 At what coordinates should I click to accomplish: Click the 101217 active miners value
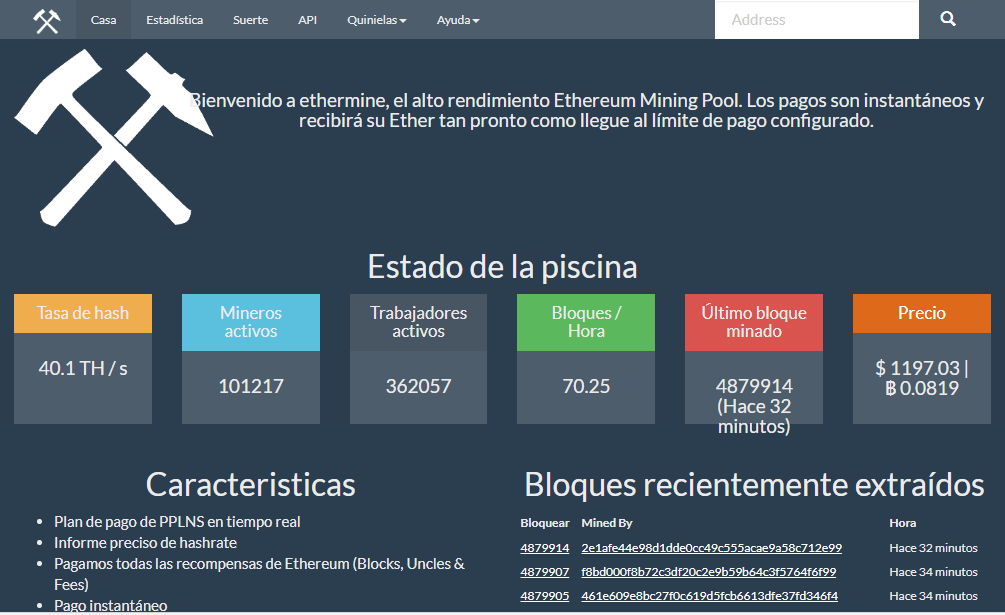pos(251,386)
